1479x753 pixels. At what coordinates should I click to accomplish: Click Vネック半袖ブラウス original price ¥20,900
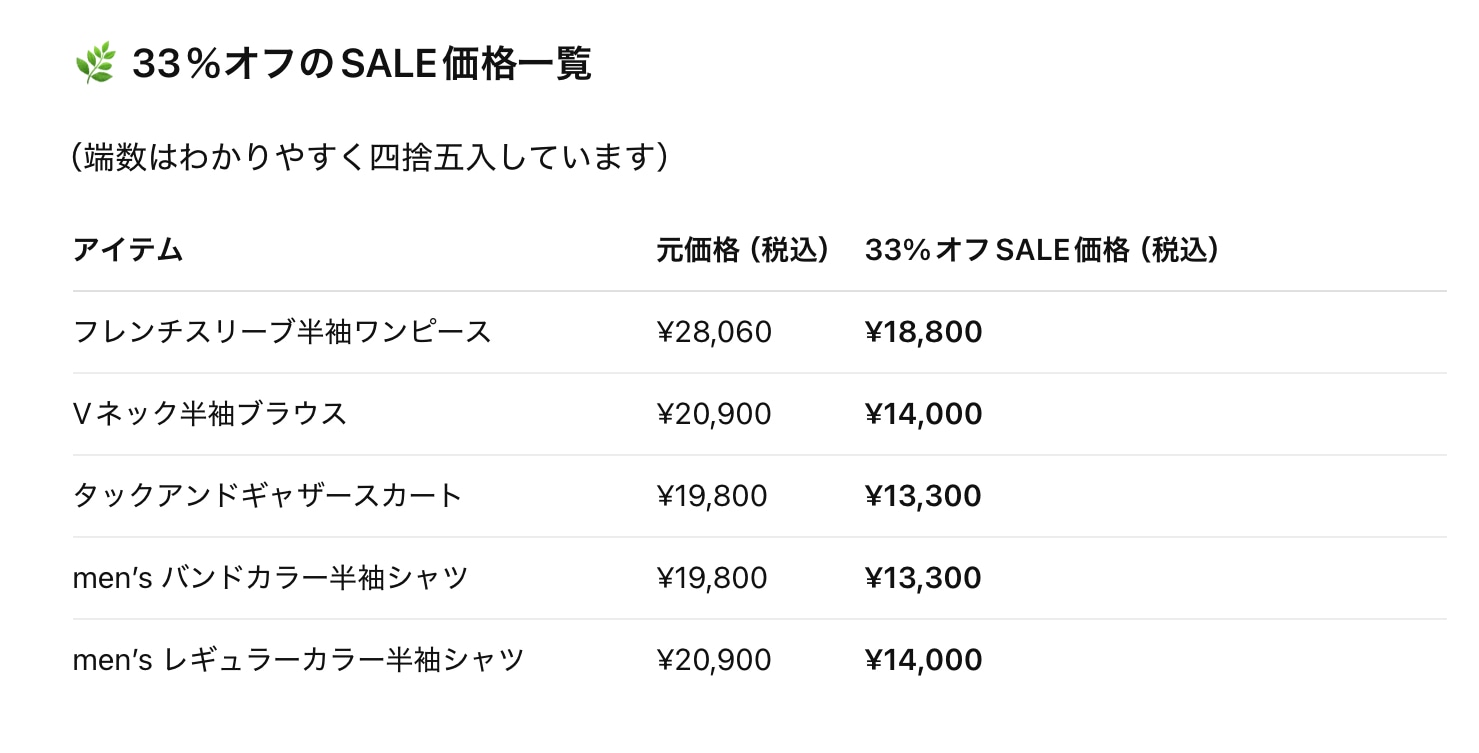(x=714, y=414)
